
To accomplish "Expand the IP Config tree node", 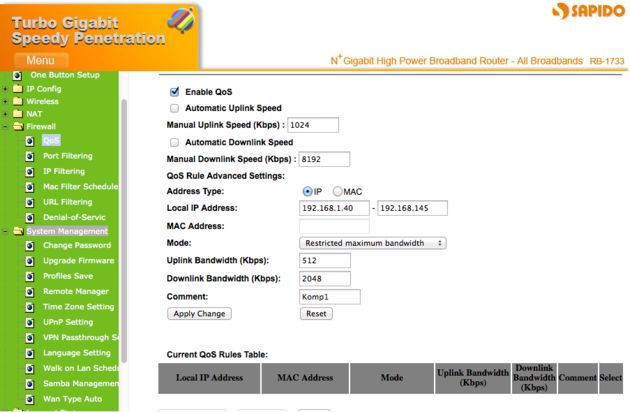I will point(5,89).
